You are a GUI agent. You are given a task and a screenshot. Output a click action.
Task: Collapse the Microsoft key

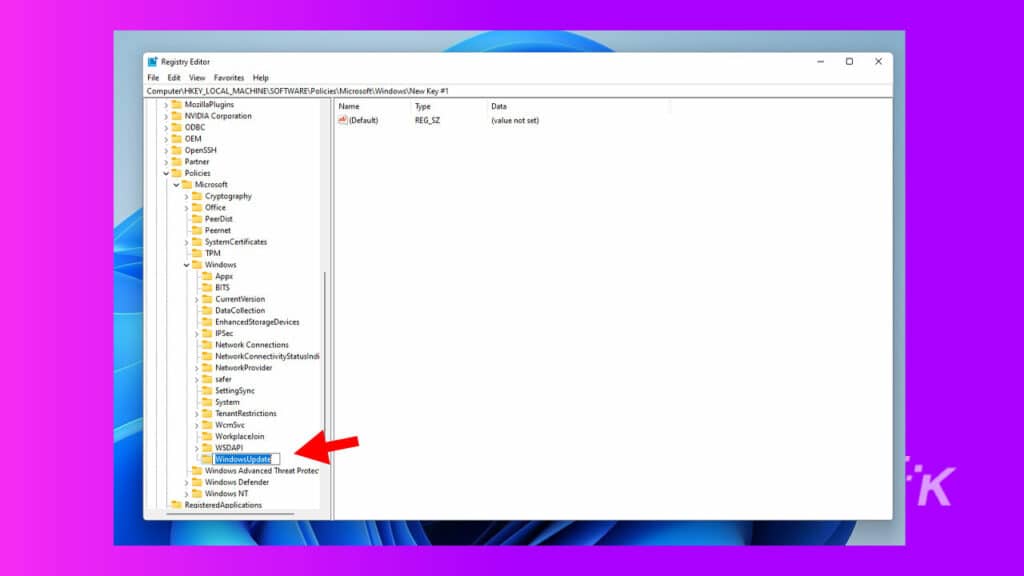(176, 185)
